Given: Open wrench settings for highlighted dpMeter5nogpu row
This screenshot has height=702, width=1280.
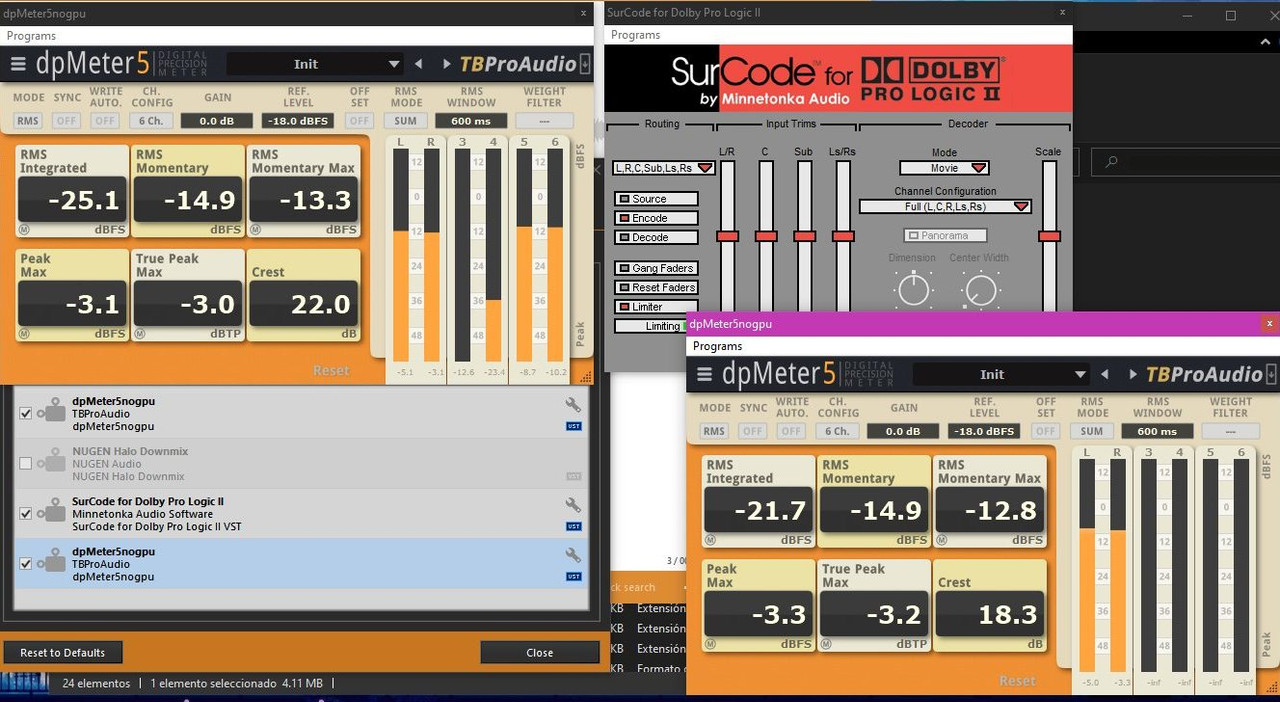Looking at the screenshot, I should tap(573, 556).
